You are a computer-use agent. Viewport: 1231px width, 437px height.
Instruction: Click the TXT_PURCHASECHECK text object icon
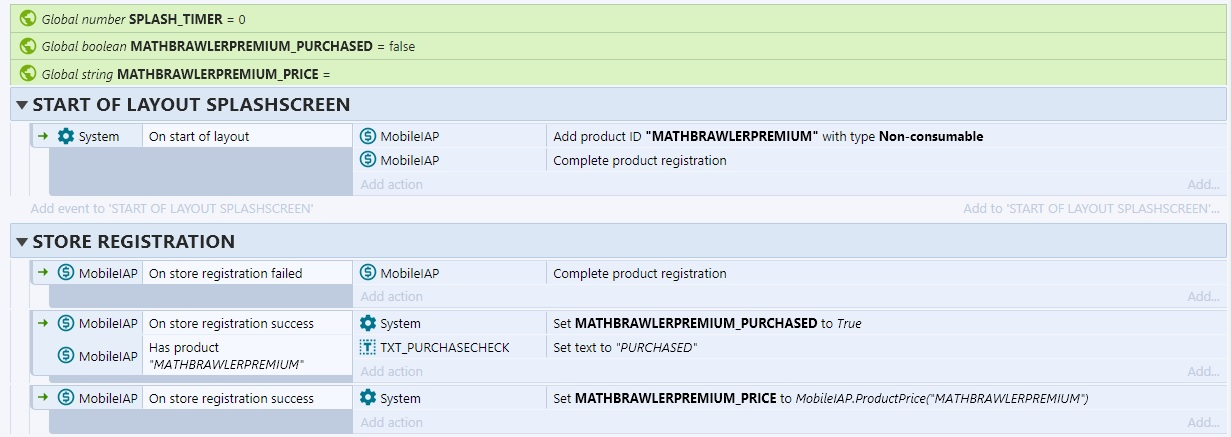click(x=367, y=347)
